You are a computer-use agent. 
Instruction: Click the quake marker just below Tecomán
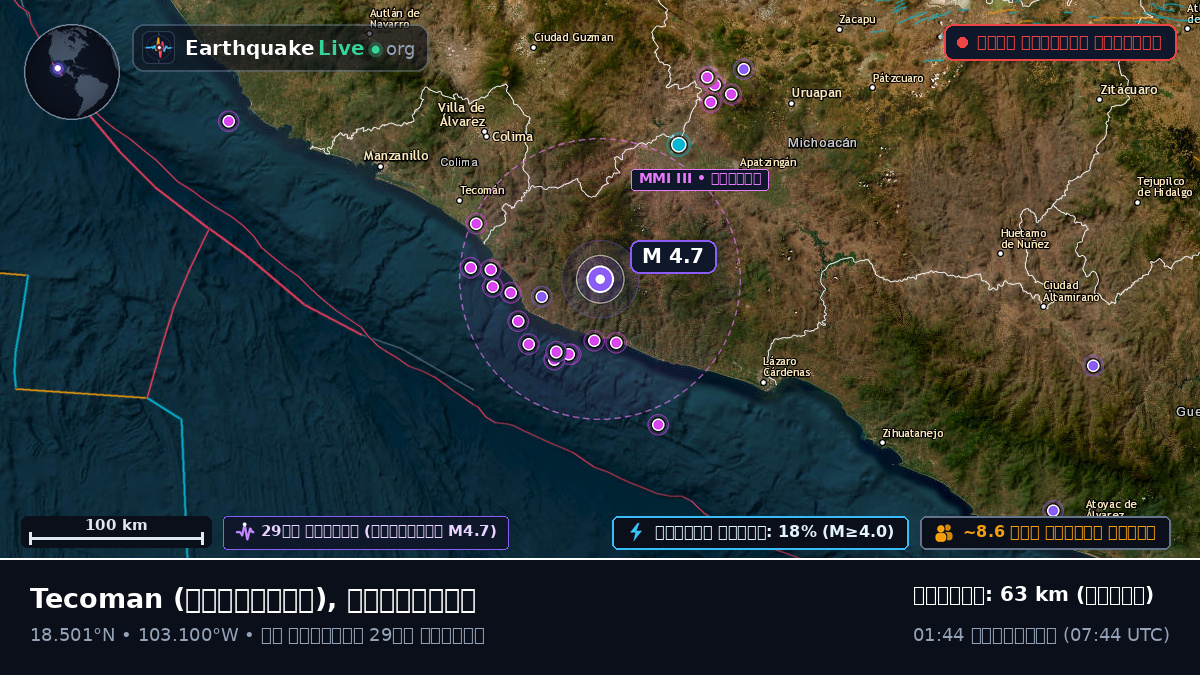click(x=476, y=223)
